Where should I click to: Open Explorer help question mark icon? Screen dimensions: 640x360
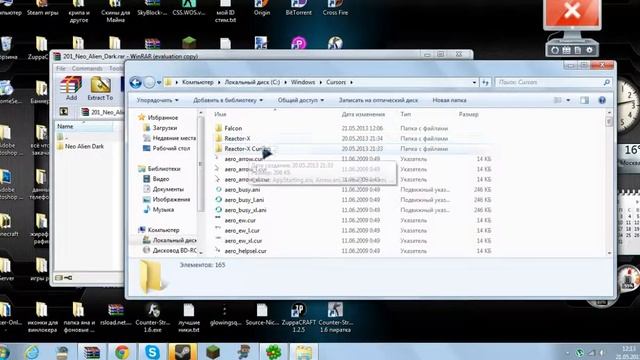[x=602, y=100]
